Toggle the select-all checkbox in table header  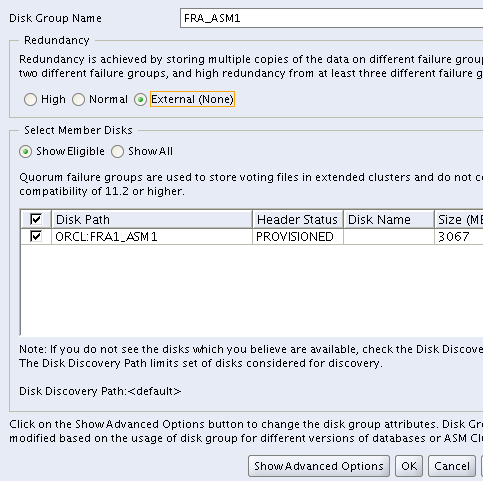36,219
